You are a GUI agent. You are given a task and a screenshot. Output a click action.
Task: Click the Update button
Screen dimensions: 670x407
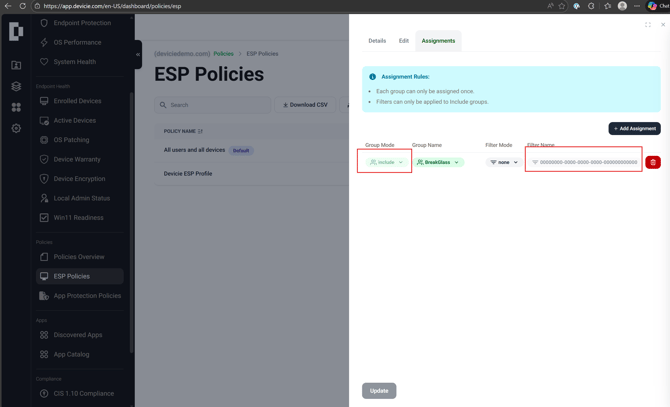click(x=379, y=391)
